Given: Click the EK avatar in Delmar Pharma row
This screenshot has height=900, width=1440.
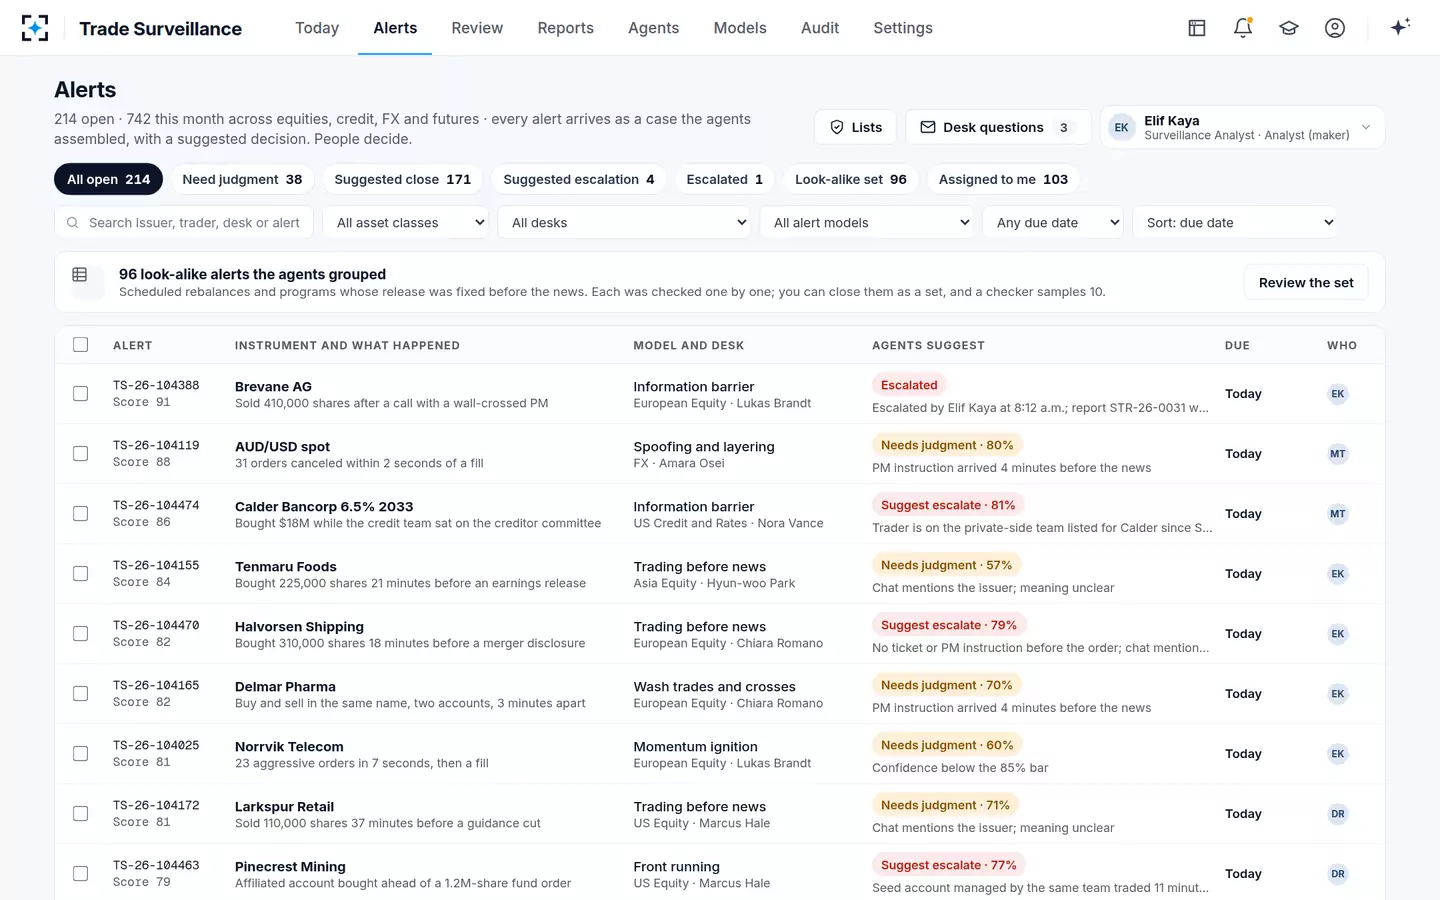Looking at the screenshot, I should 1338,694.
